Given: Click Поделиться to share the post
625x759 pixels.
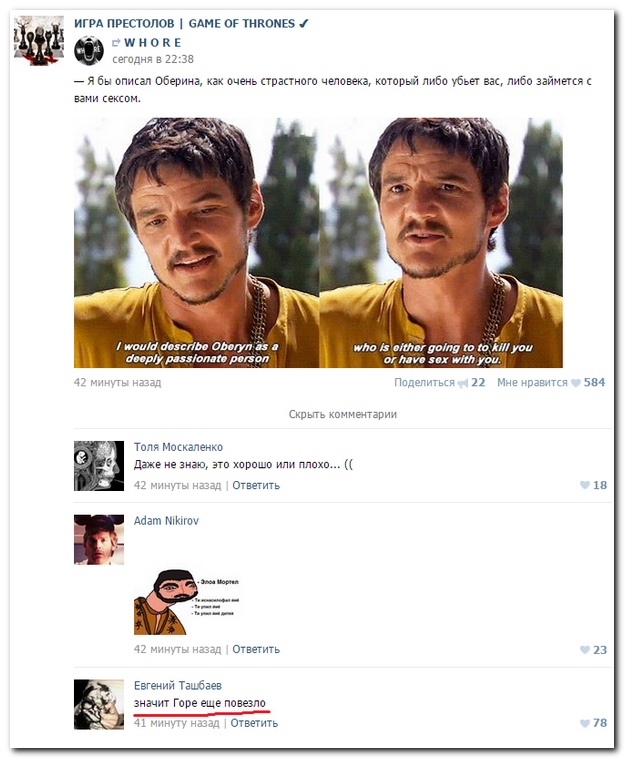Looking at the screenshot, I should point(424,383).
